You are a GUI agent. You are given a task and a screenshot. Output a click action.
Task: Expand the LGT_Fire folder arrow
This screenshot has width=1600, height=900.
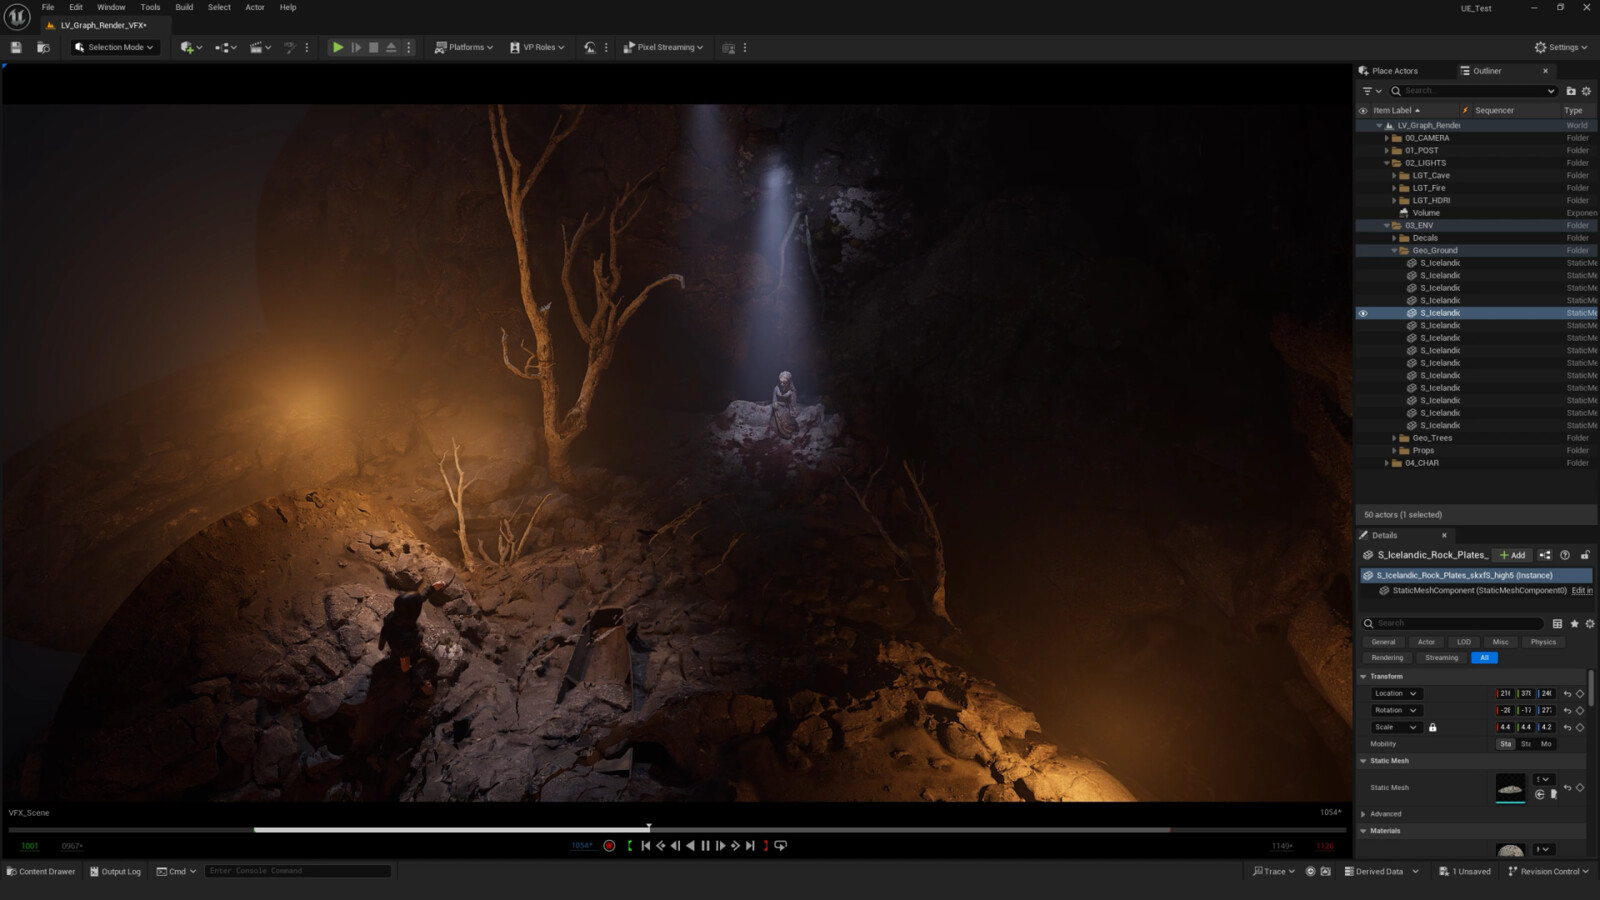tap(1394, 188)
